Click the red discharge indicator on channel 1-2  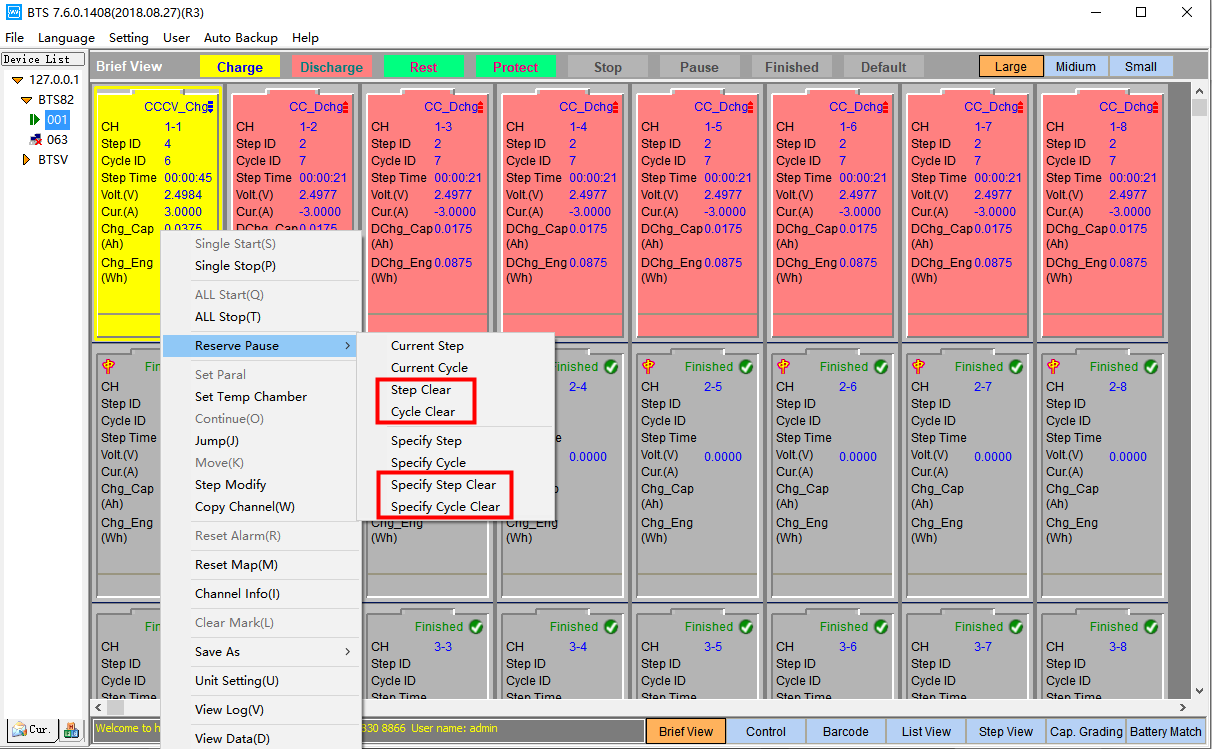pos(346,107)
